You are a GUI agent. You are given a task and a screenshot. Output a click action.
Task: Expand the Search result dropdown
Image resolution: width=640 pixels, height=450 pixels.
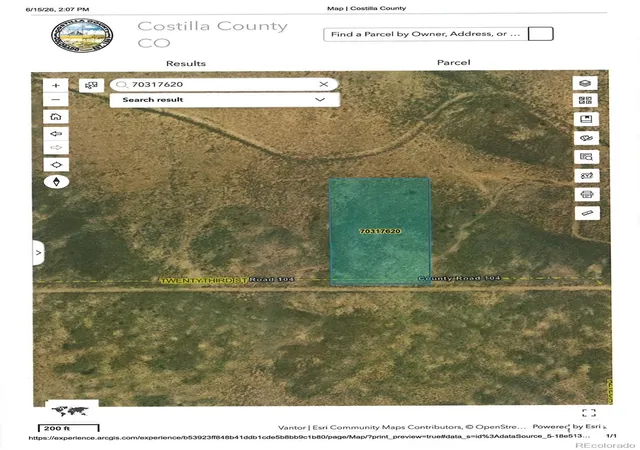320,100
